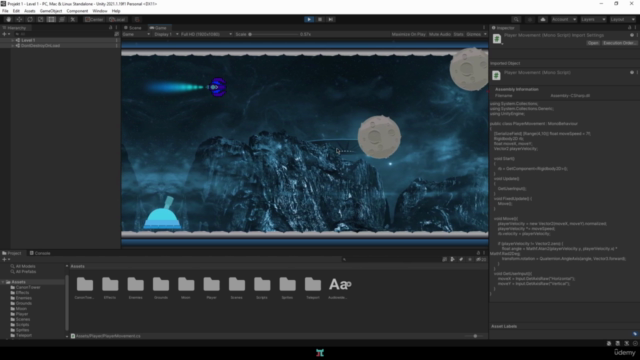640x360 pixels.
Task: Open the Account dropdown
Action: coord(564,19)
